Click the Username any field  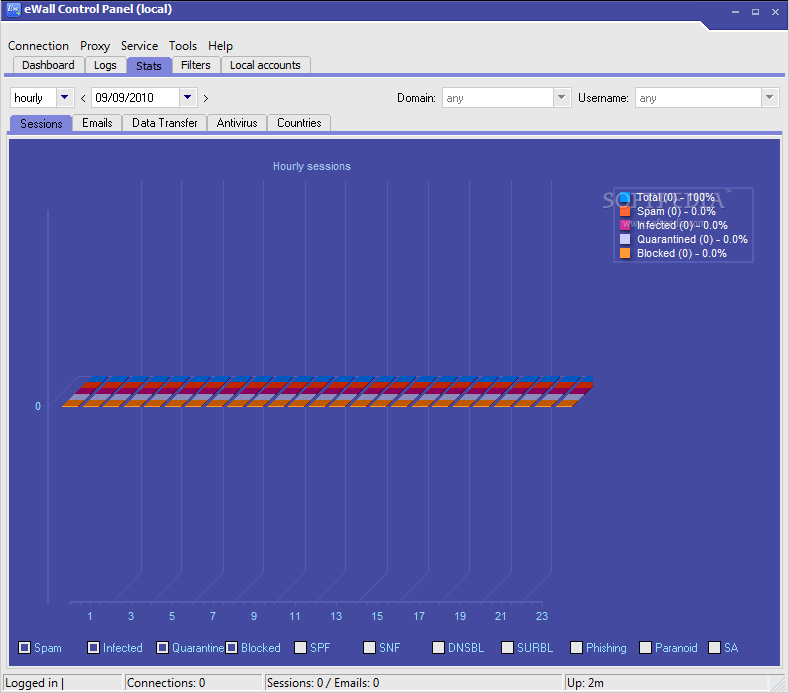tap(698, 98)
